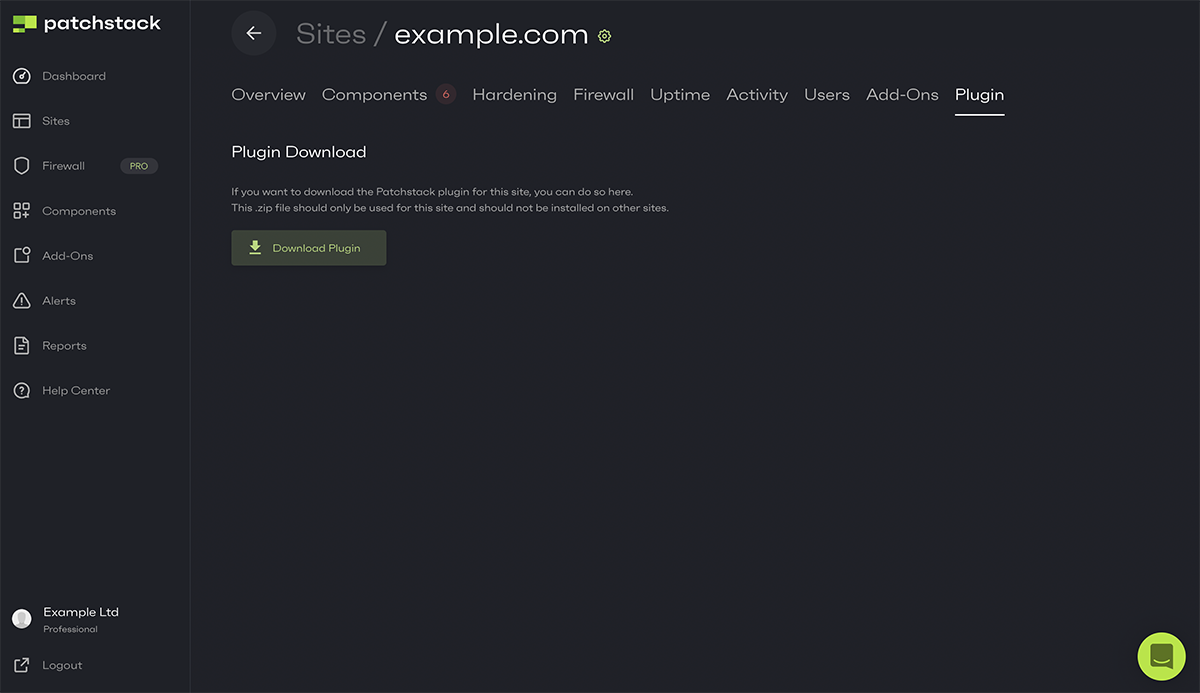Screen dimensions: 1200x693
Task: Click the Sites layout icon in sidebar
Action: (x=21, y=121)
